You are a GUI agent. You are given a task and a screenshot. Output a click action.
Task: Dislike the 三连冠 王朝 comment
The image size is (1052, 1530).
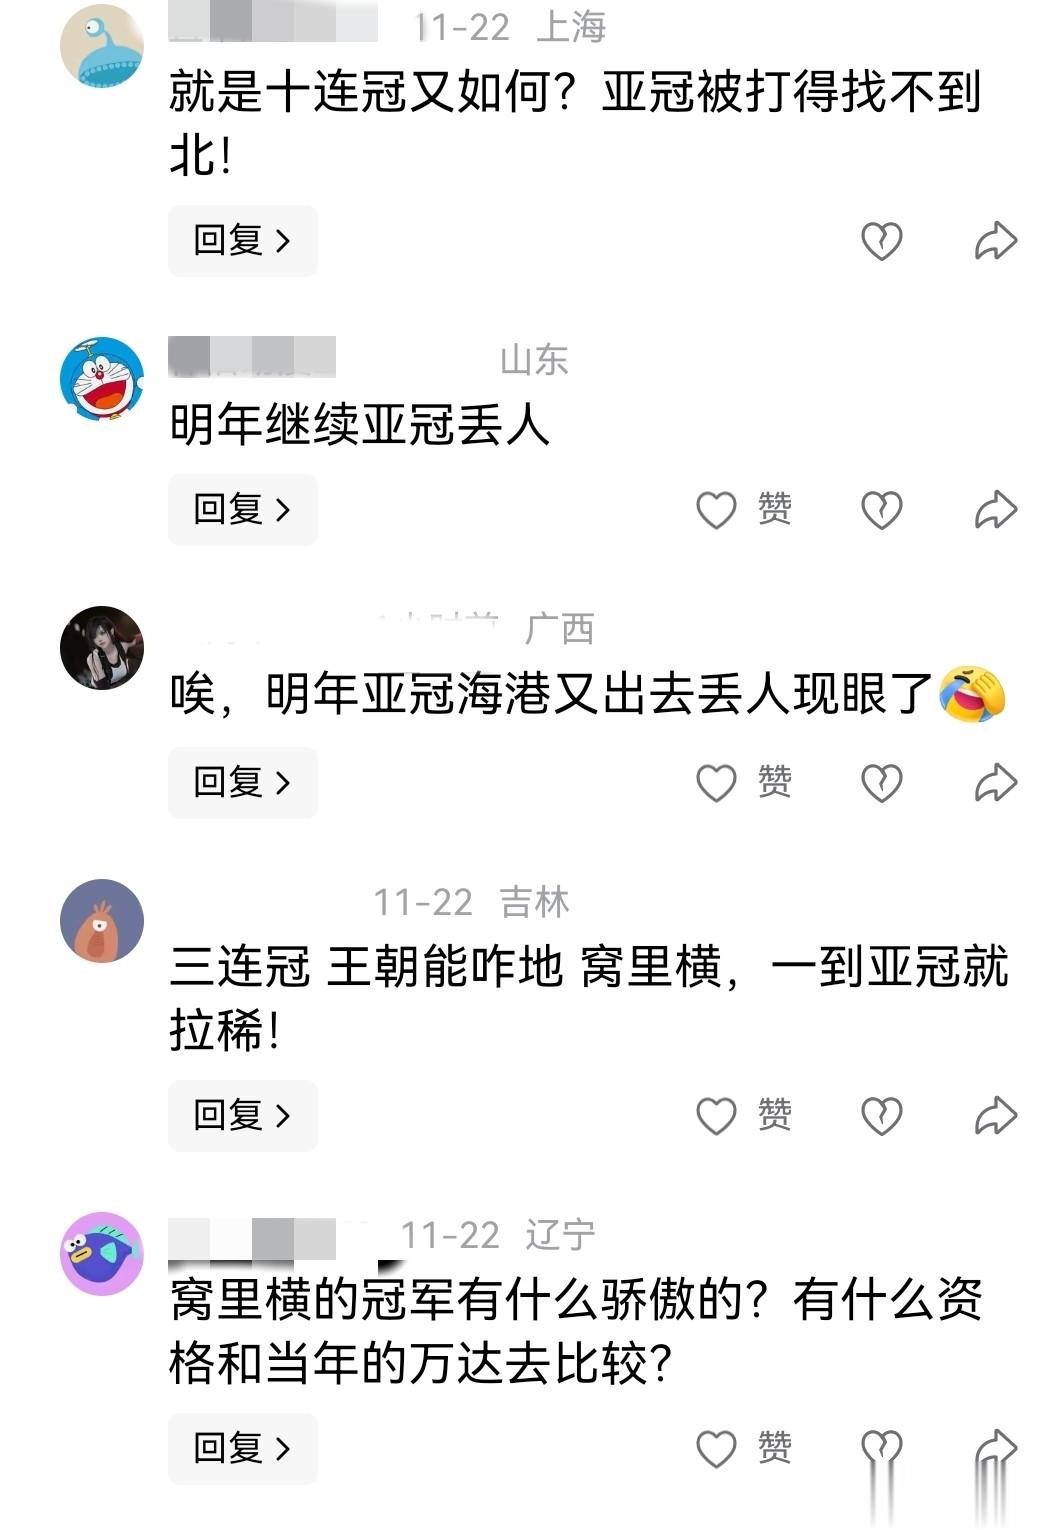(882, 1116)
